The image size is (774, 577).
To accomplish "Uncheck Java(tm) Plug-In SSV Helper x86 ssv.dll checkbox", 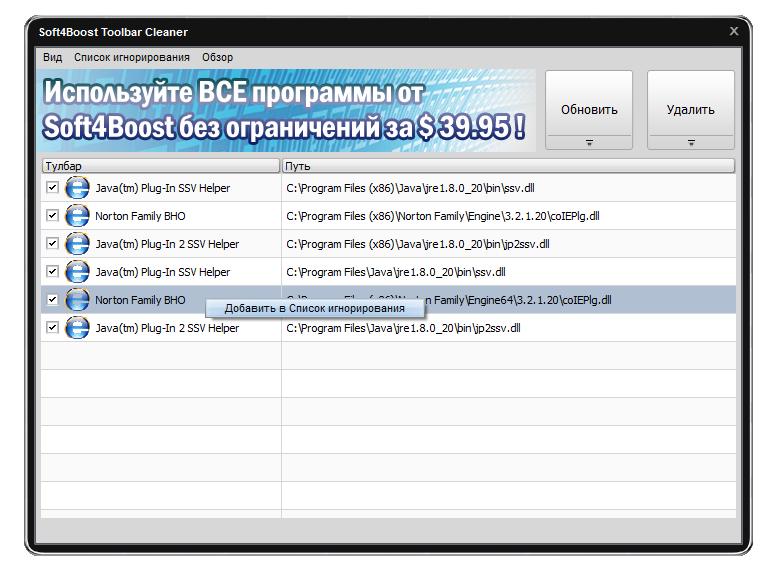I will 52,188.
